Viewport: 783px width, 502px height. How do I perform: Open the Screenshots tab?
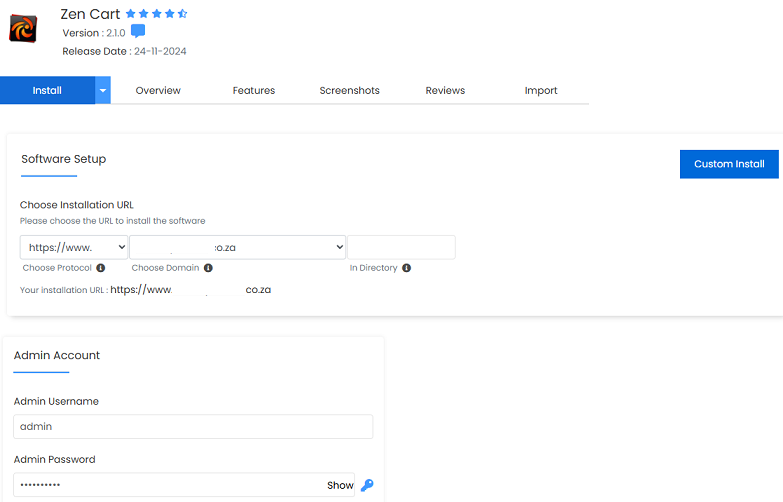point(349,90)
